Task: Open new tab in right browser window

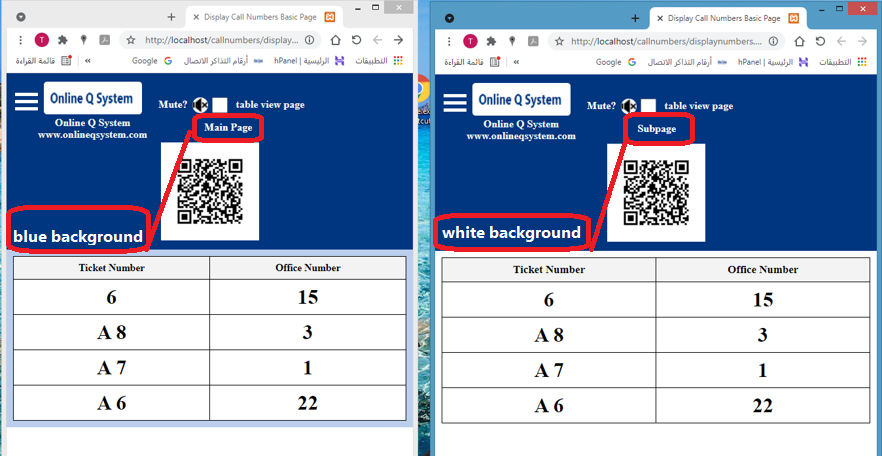Action: [x=635, y=18]
